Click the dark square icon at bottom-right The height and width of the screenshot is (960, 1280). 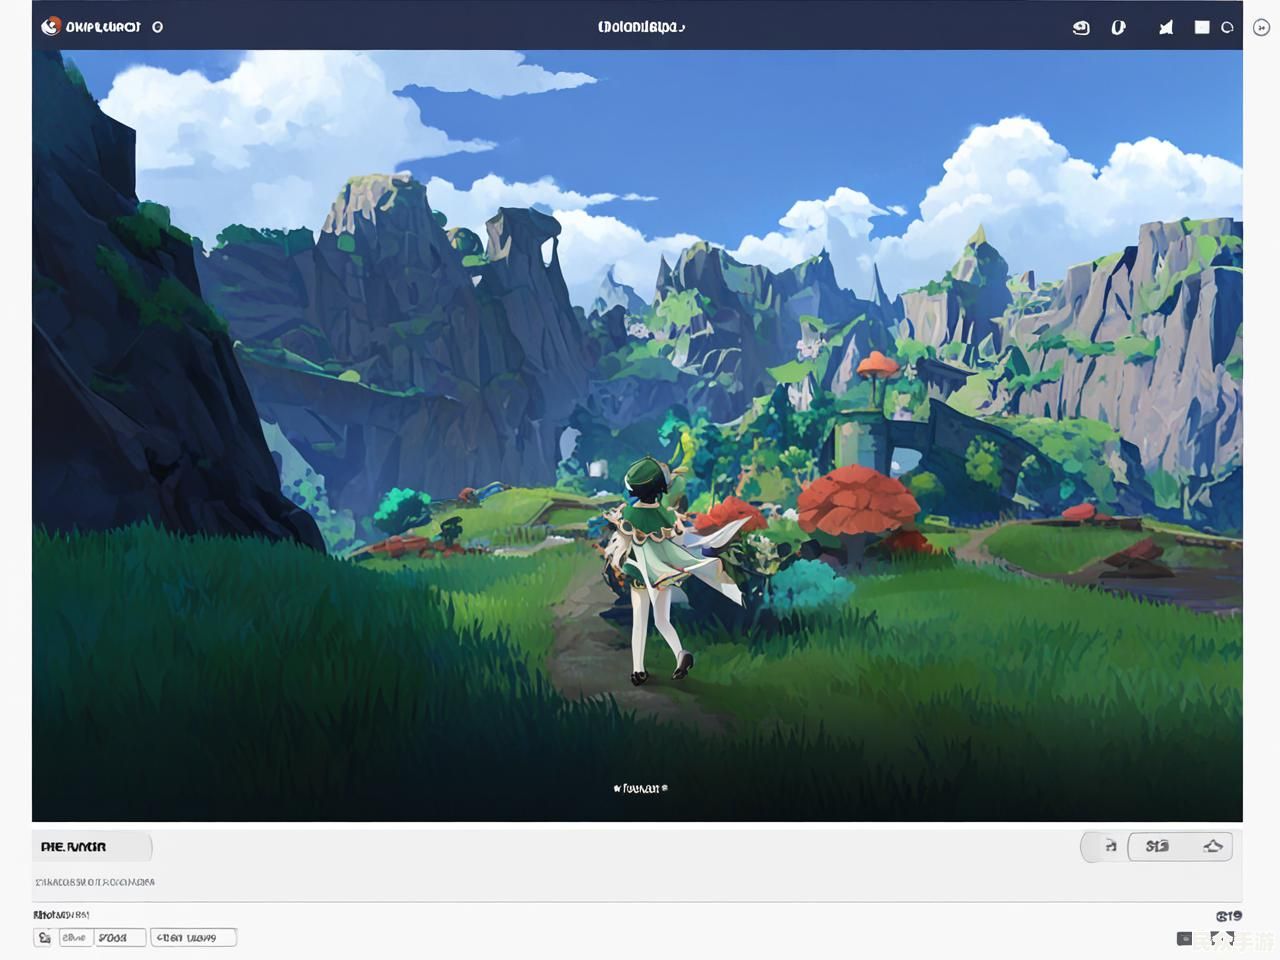(1184, 938)
